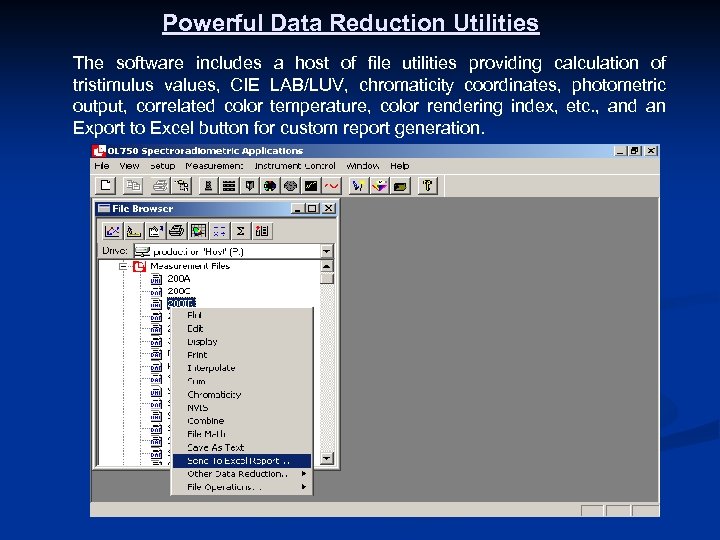Image resolution: width=720 pixels, height=540 pixels.
Task: Click the gray disc wheel icon
Action: coord(291,186)
